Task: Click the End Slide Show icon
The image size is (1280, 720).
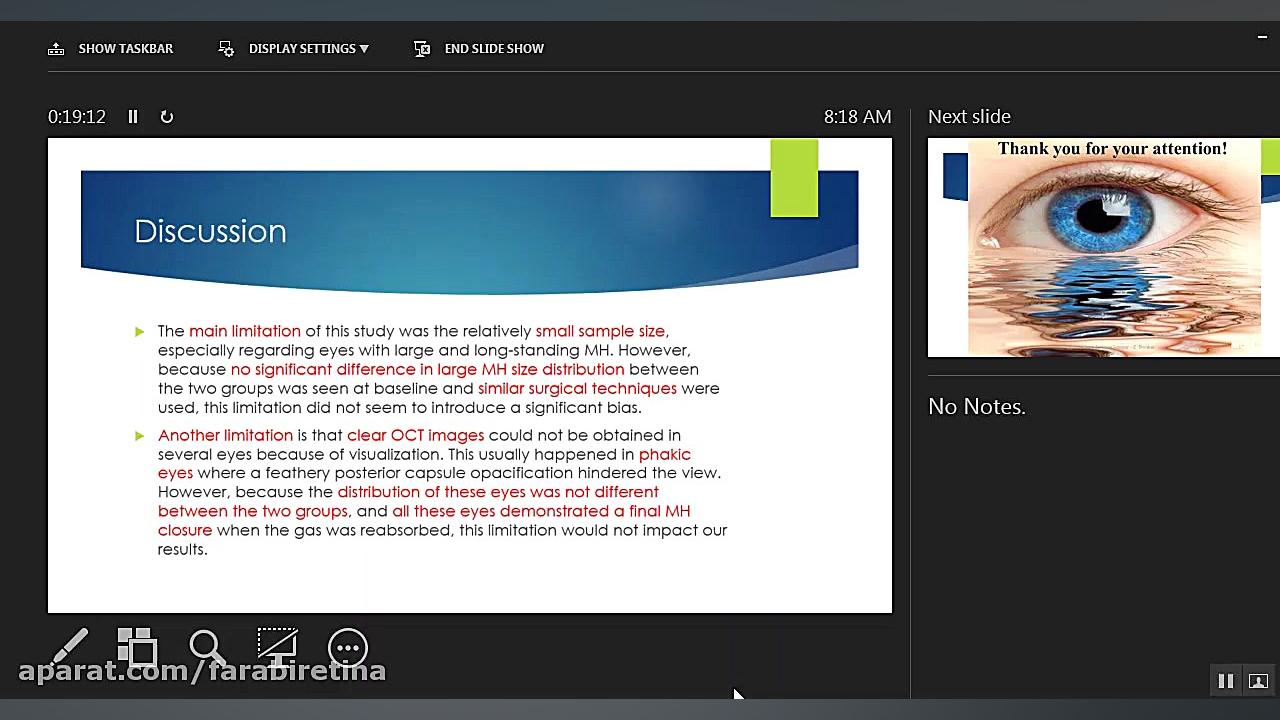Action: pyautogui.click(x=422, y=49)
